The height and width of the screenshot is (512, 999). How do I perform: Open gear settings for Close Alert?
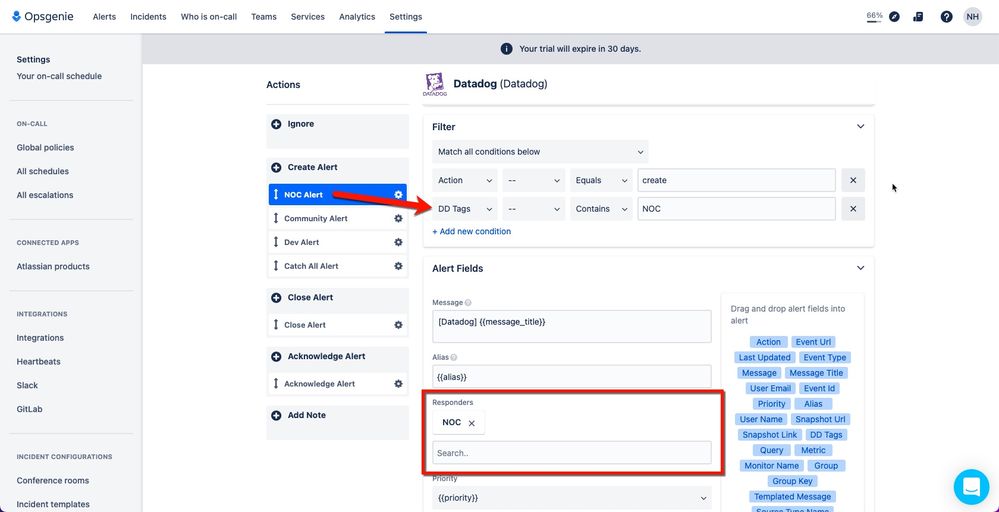click(398, 325)
